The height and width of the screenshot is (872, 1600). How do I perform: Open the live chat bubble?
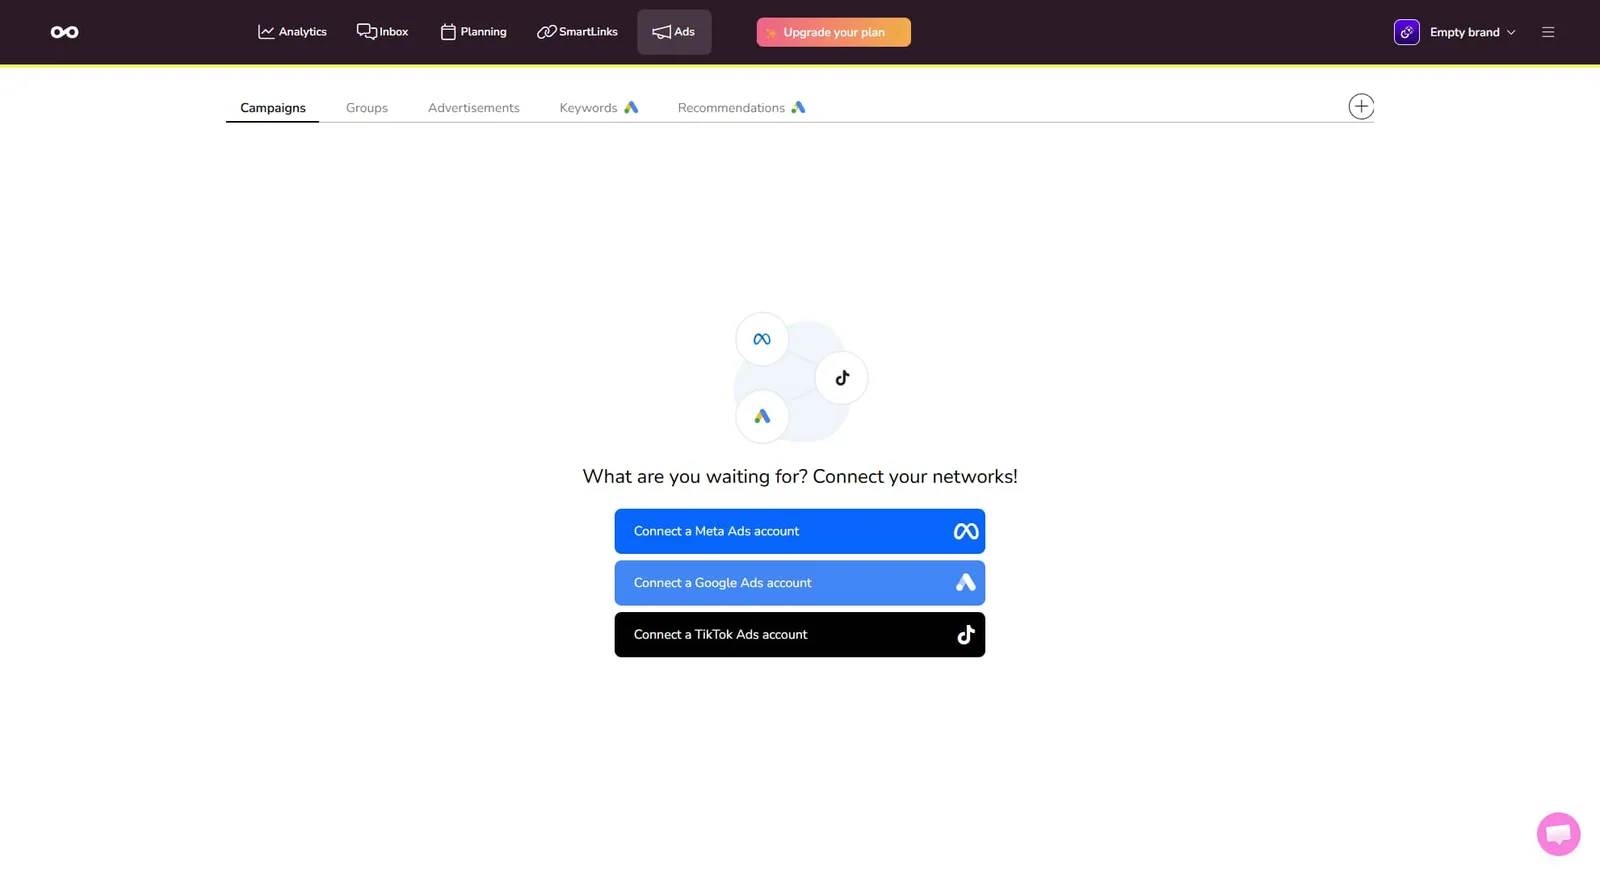[x=1557, y=833]
